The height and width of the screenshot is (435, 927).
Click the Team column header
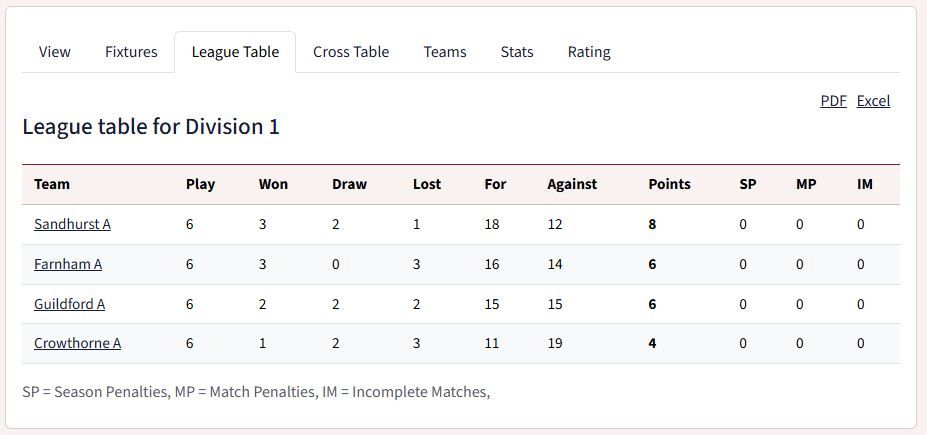(52, 184)
